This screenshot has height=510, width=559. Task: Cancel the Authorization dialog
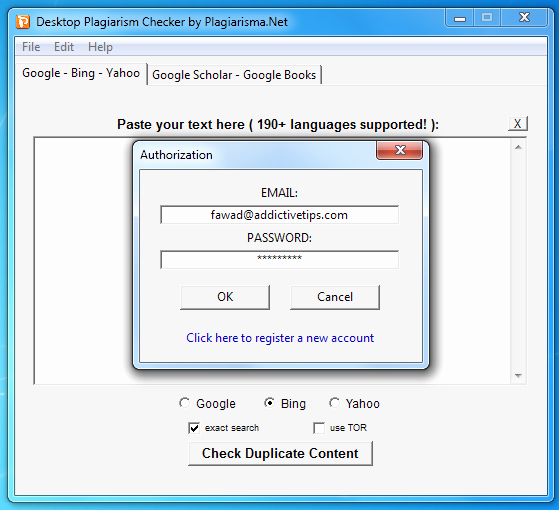tap(335, 297)
